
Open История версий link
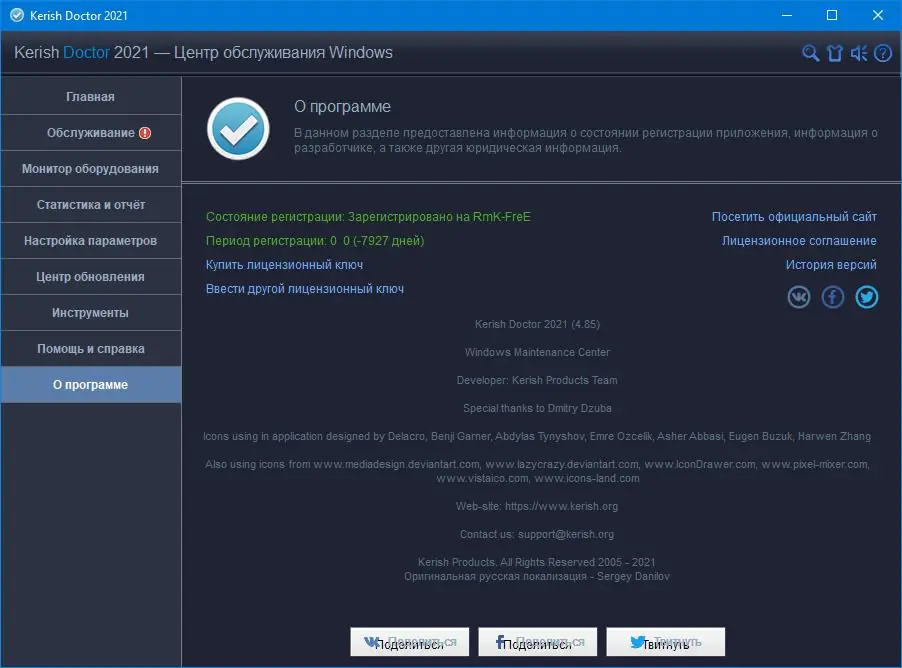[831, 265]
